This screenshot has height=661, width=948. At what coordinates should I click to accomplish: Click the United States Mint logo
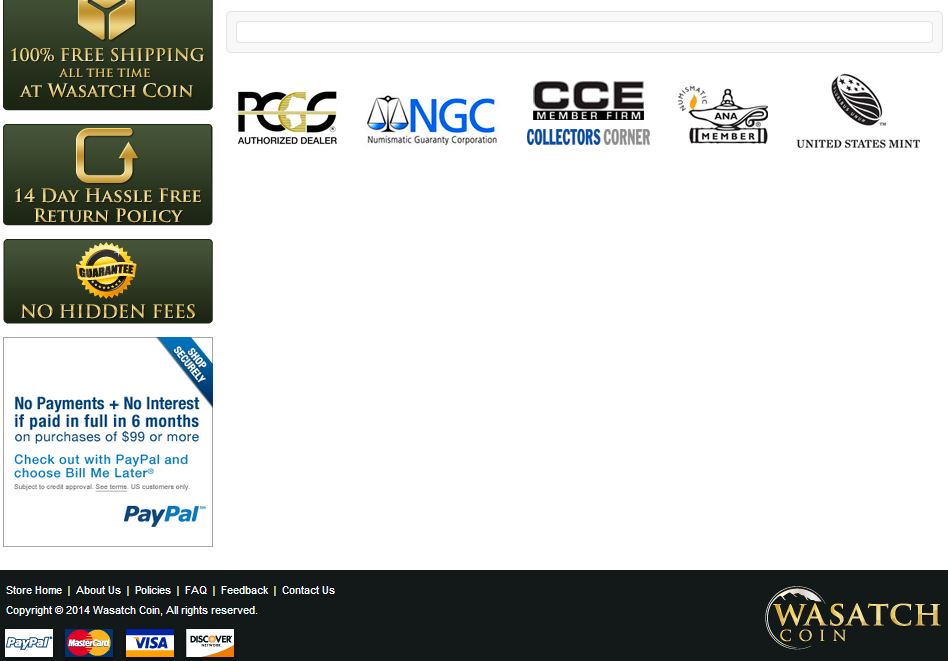point(858,112)
